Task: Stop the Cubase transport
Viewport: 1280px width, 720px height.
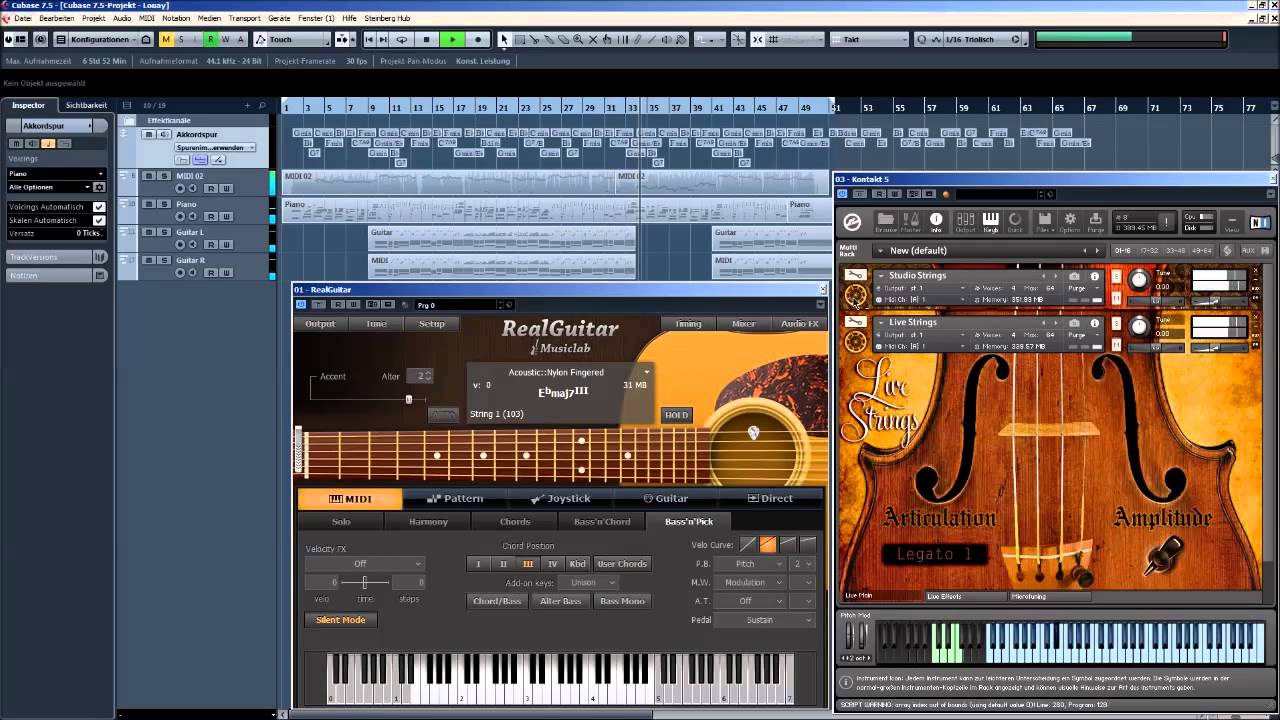Action: [x=427, y=40]
